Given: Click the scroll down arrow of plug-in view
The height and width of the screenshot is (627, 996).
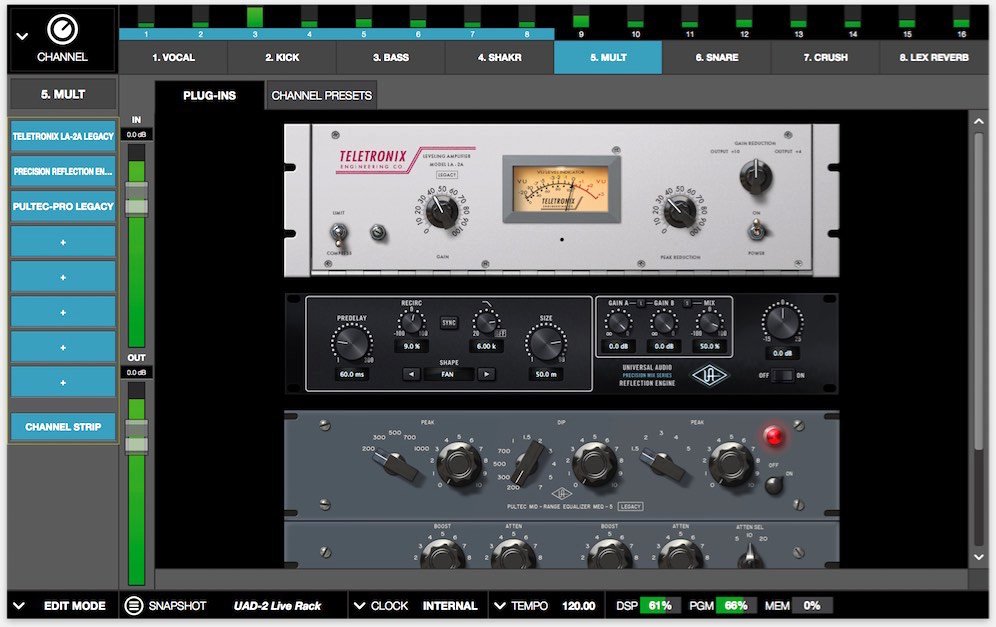Looking at the screenshot, I should [978, 557].
